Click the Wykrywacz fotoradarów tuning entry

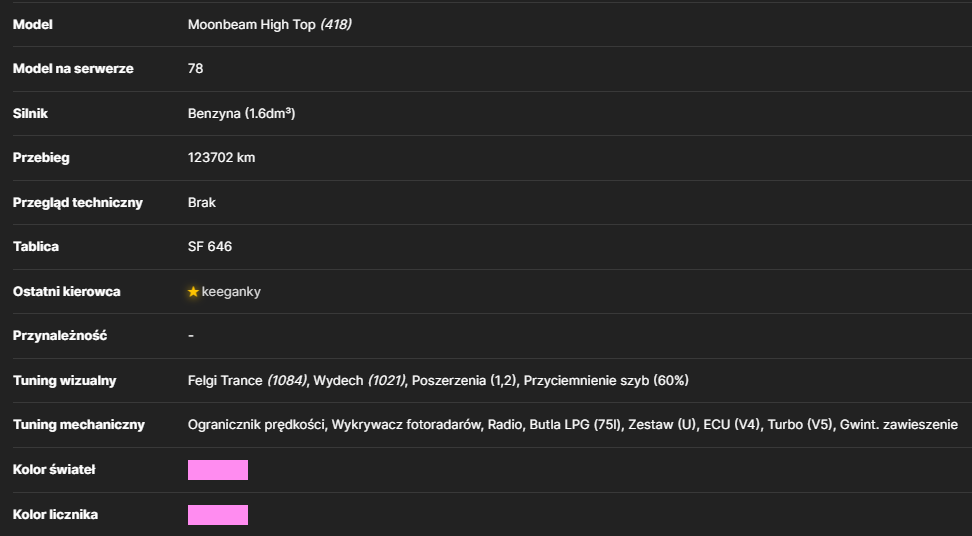pos(405,425)
